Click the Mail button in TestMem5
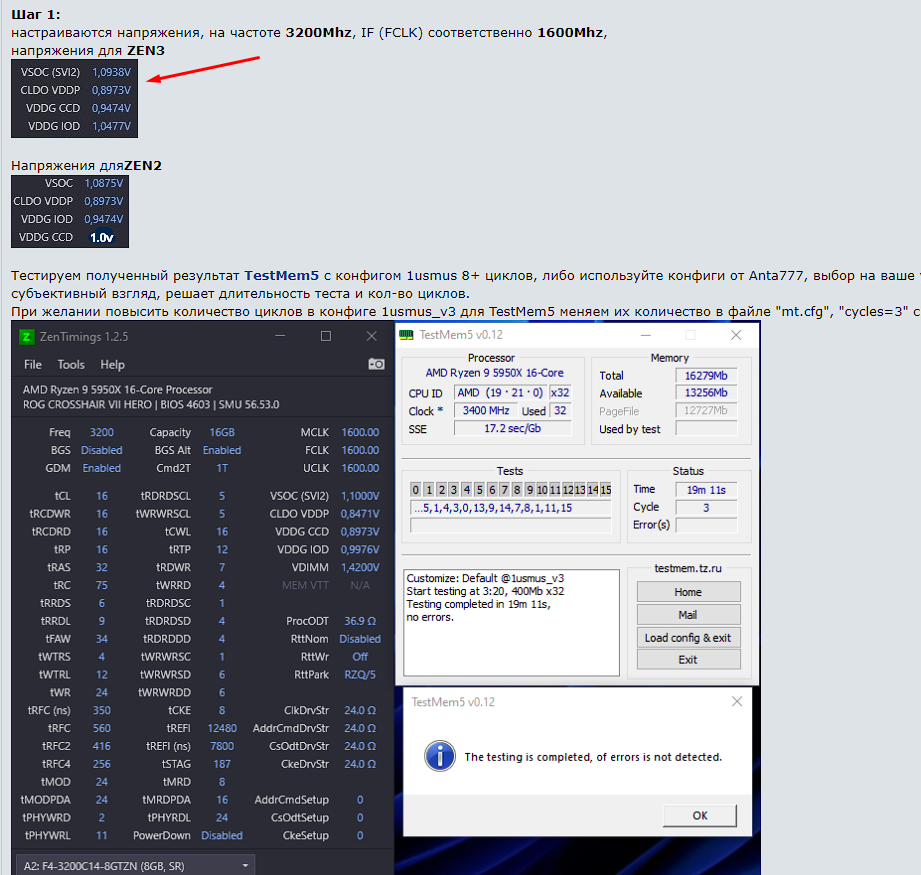This screenshot has width=921, height=875. (688, 615)
